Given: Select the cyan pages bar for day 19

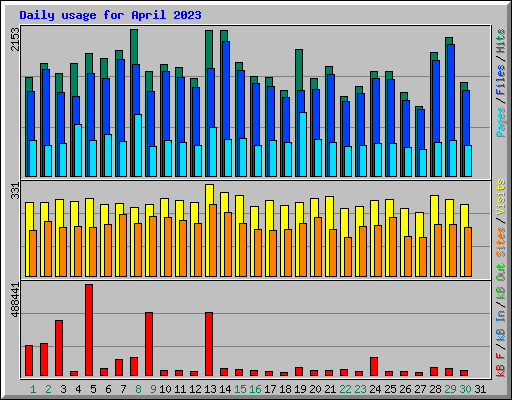Looking at the screenshot, I should pos(303,144).
